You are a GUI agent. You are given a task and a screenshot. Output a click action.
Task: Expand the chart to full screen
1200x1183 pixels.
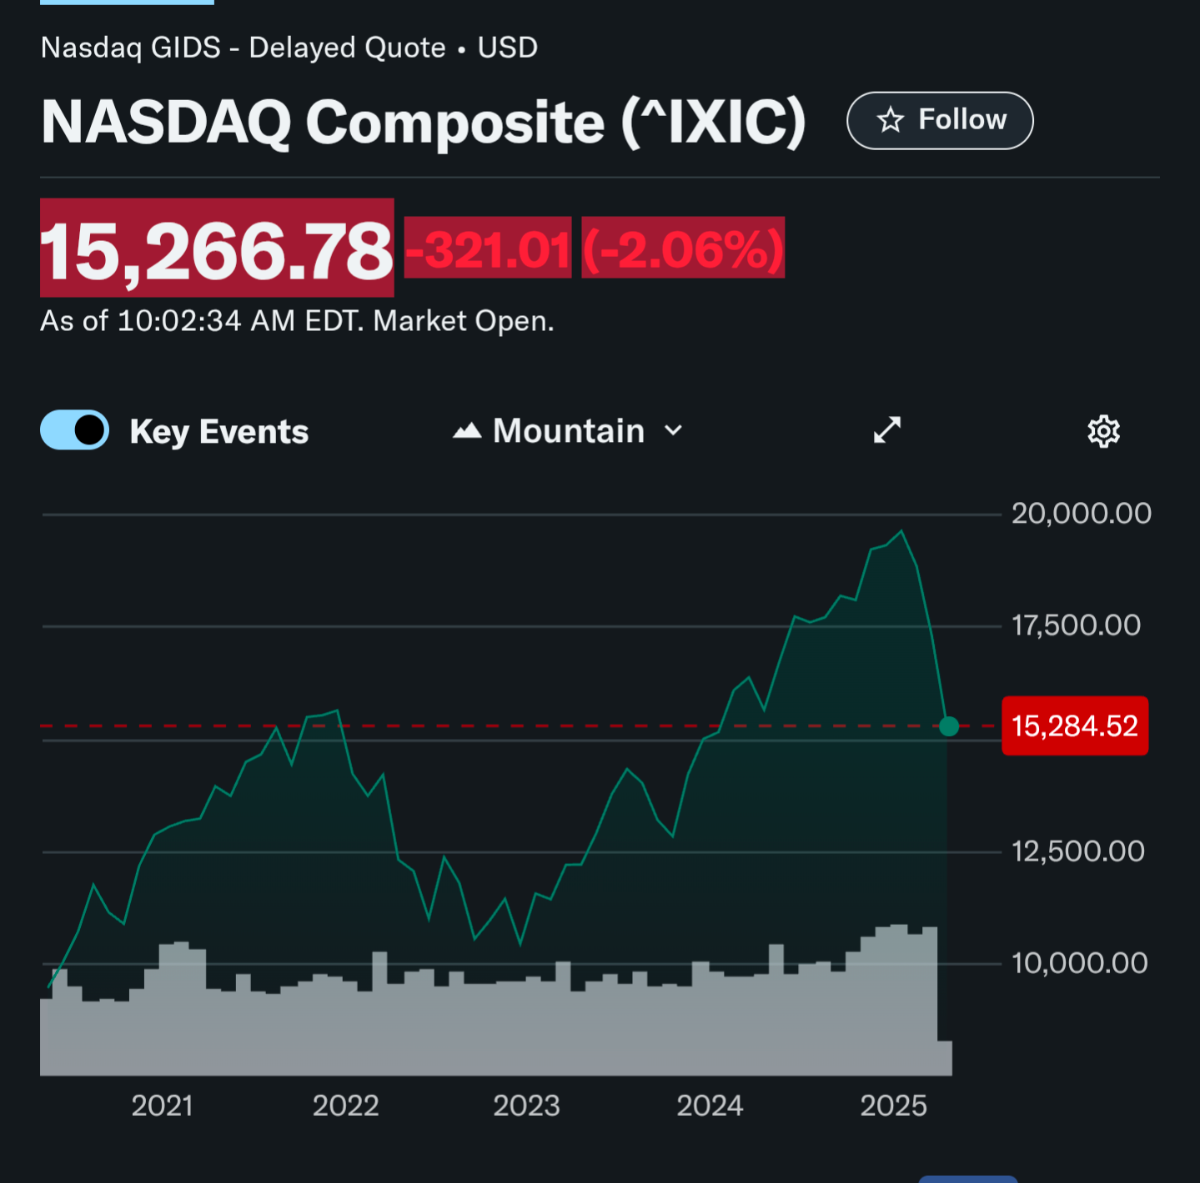(x=887, y=430)
